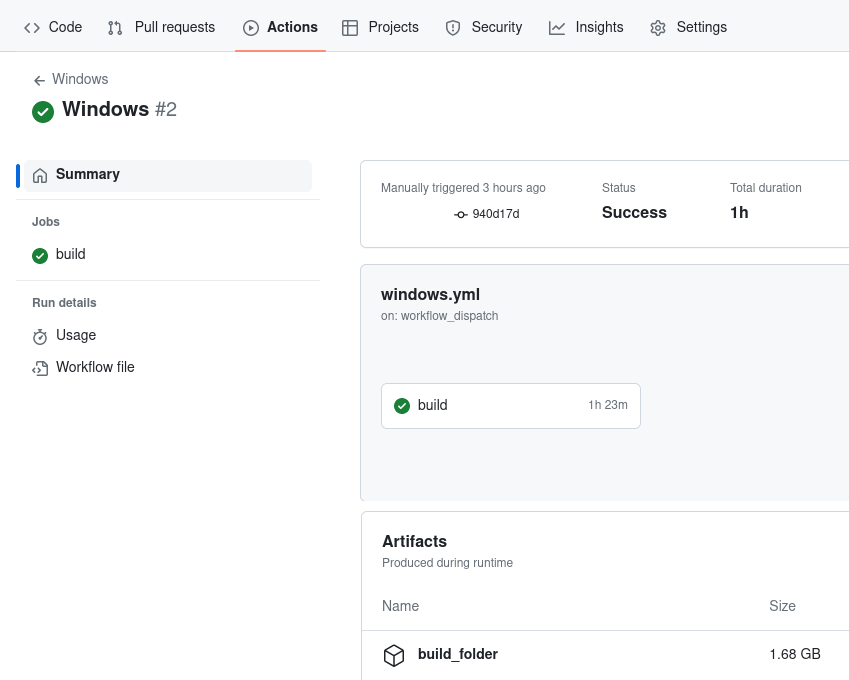Click the Success status text
Viewport: 849px width, 680px height.
[634, 212]
